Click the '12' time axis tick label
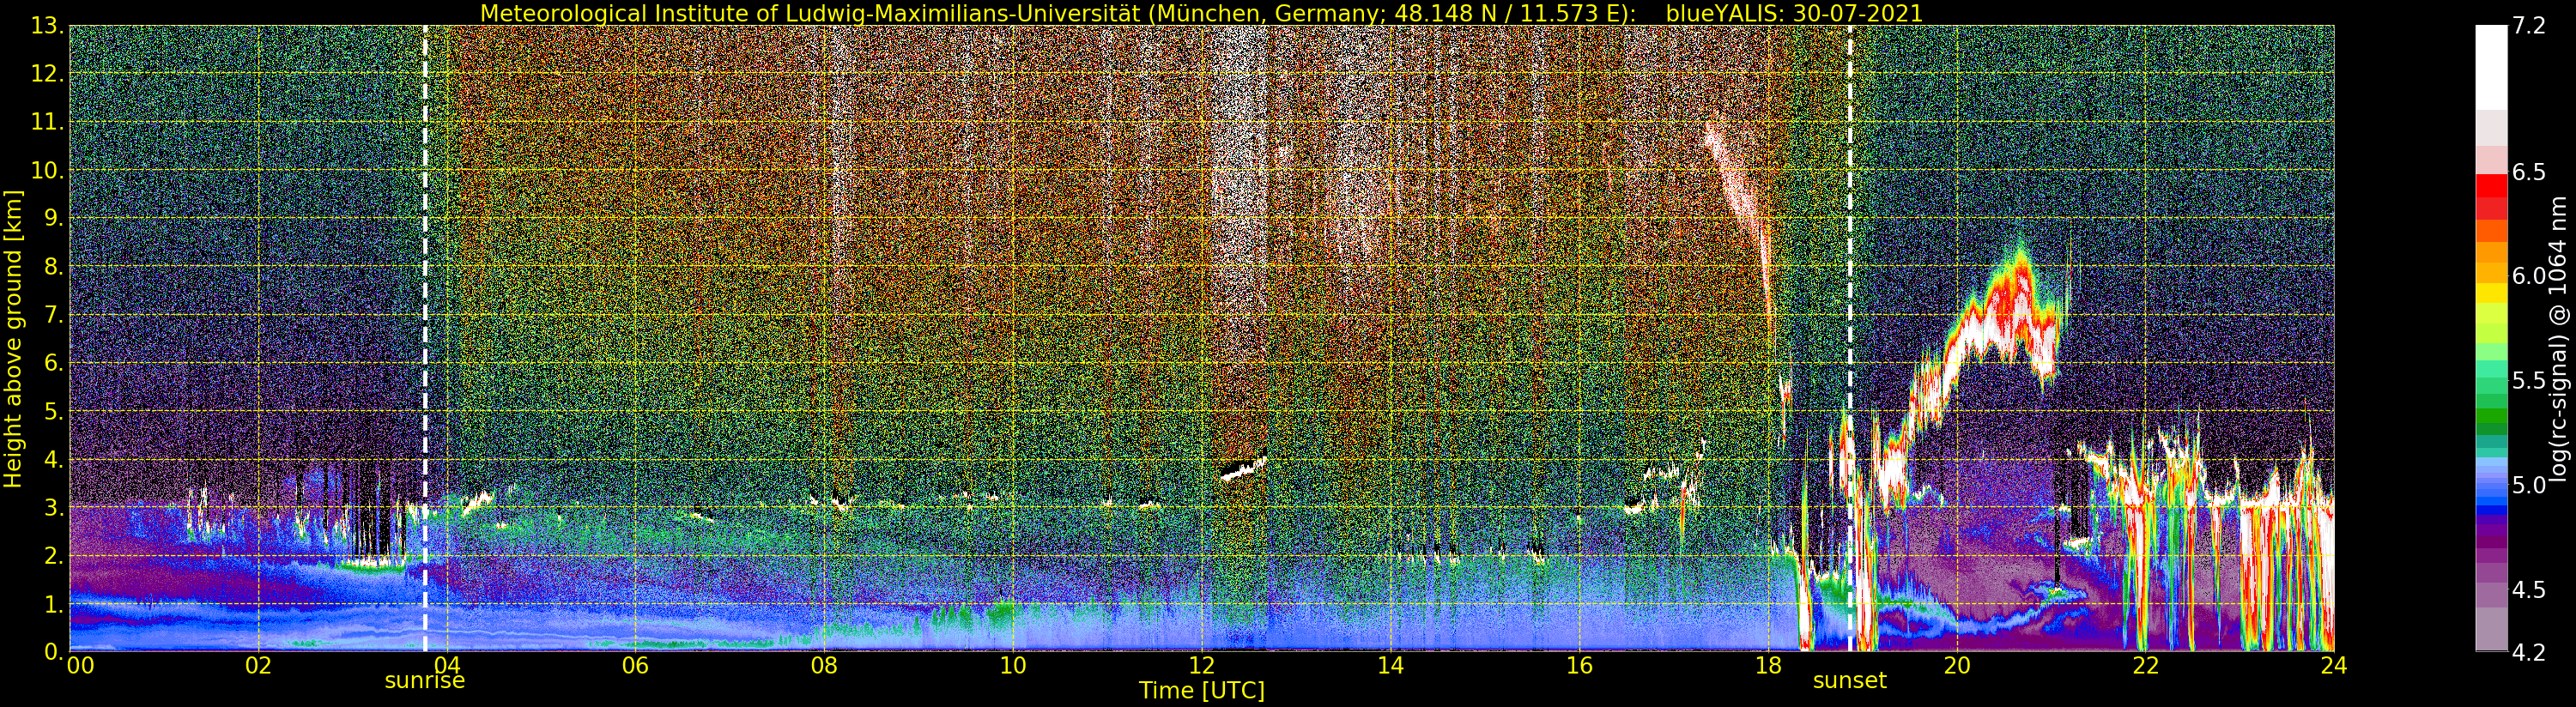This screenshot has width=2576, height=707. pos(1201,665)
